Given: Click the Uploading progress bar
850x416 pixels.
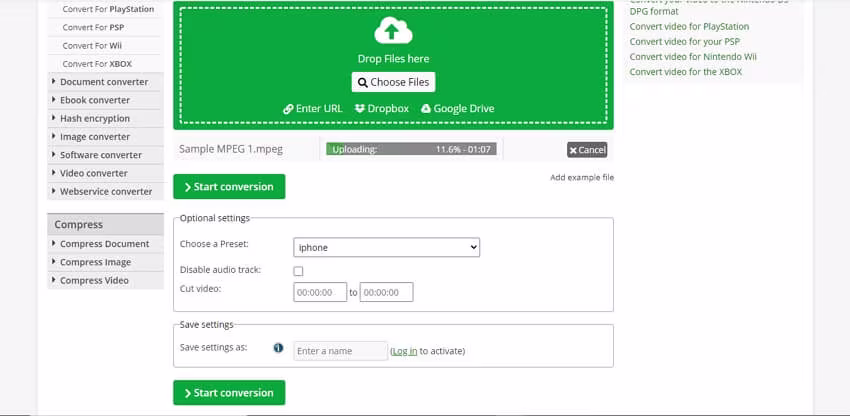Looking at the screenshot, I should [x=411, y=149].
